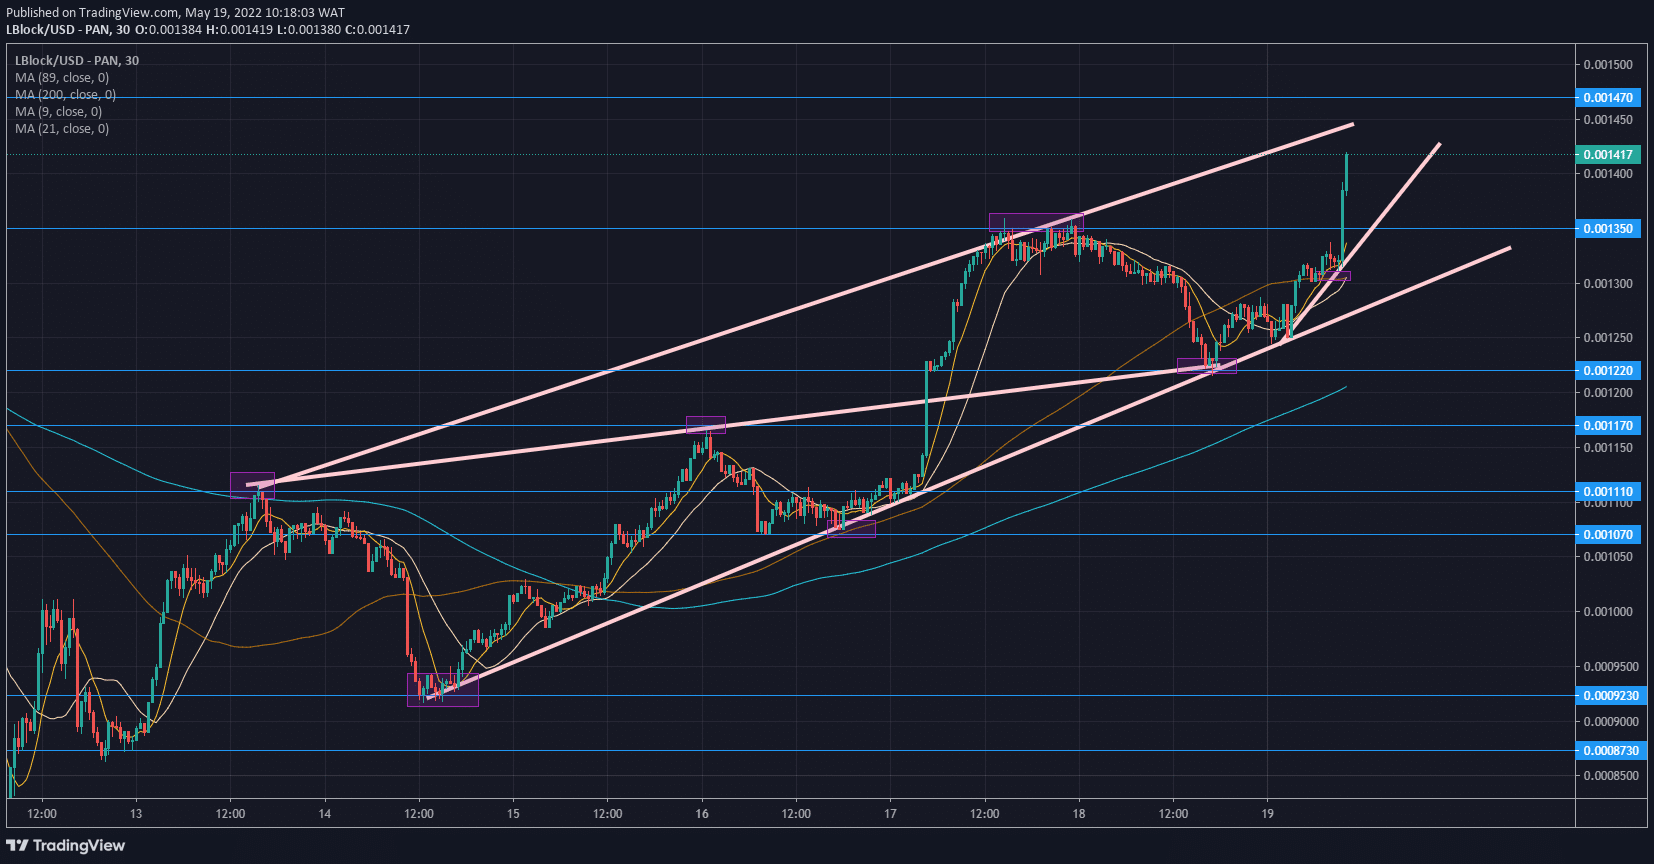Select the MA (200, close, 0) indicator label

tap(65, 95)
